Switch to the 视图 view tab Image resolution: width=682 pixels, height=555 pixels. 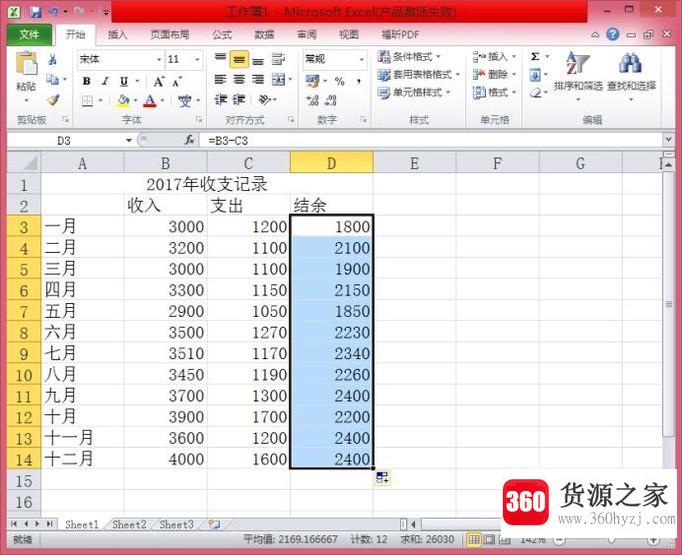click(x=349, y=35)
